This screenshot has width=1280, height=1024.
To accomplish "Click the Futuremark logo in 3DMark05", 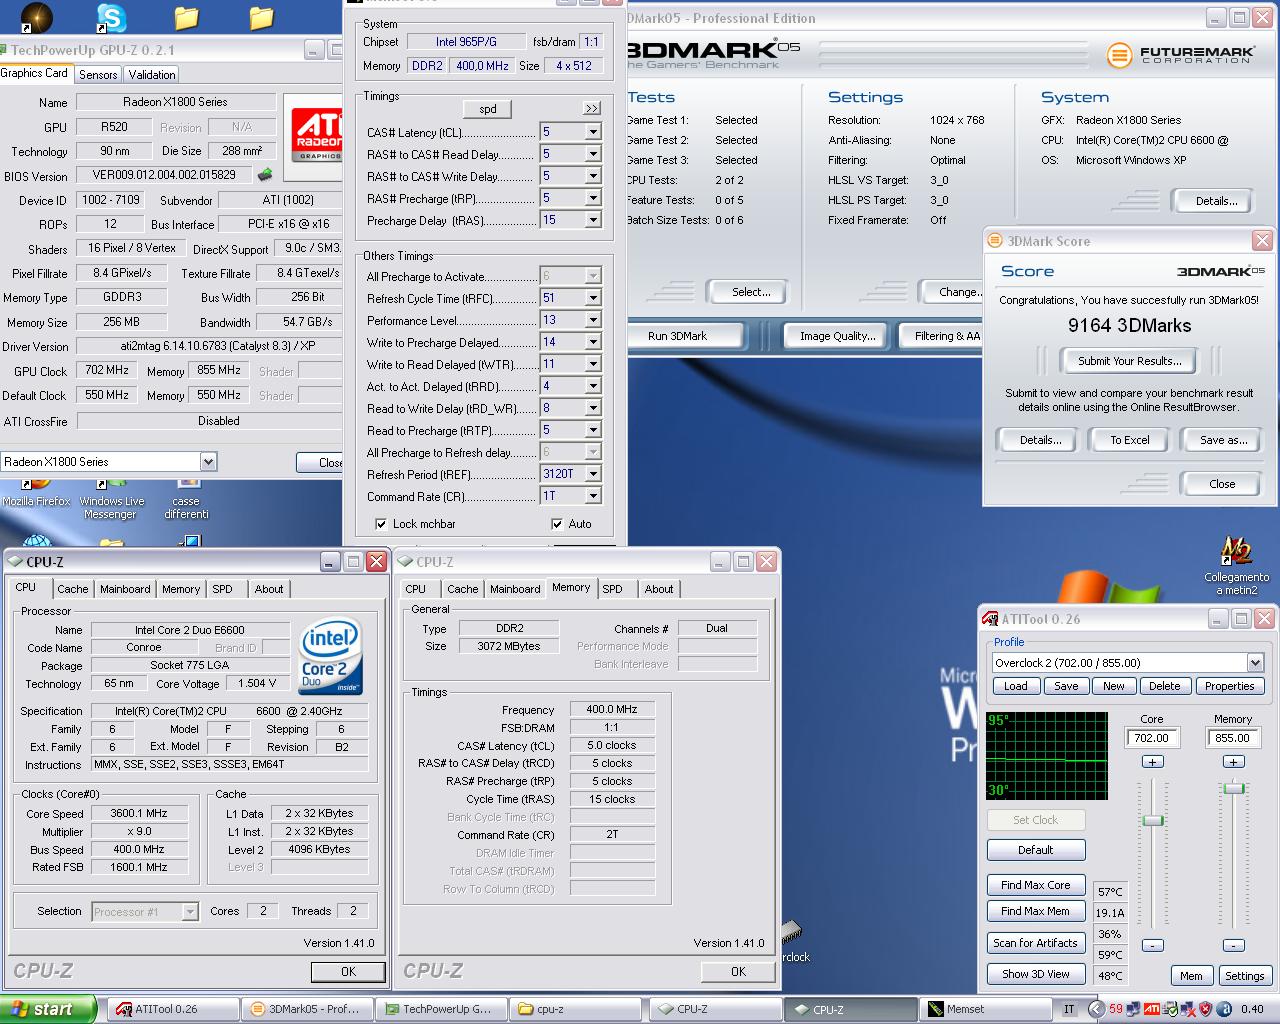I will (x=1180, y=55).
